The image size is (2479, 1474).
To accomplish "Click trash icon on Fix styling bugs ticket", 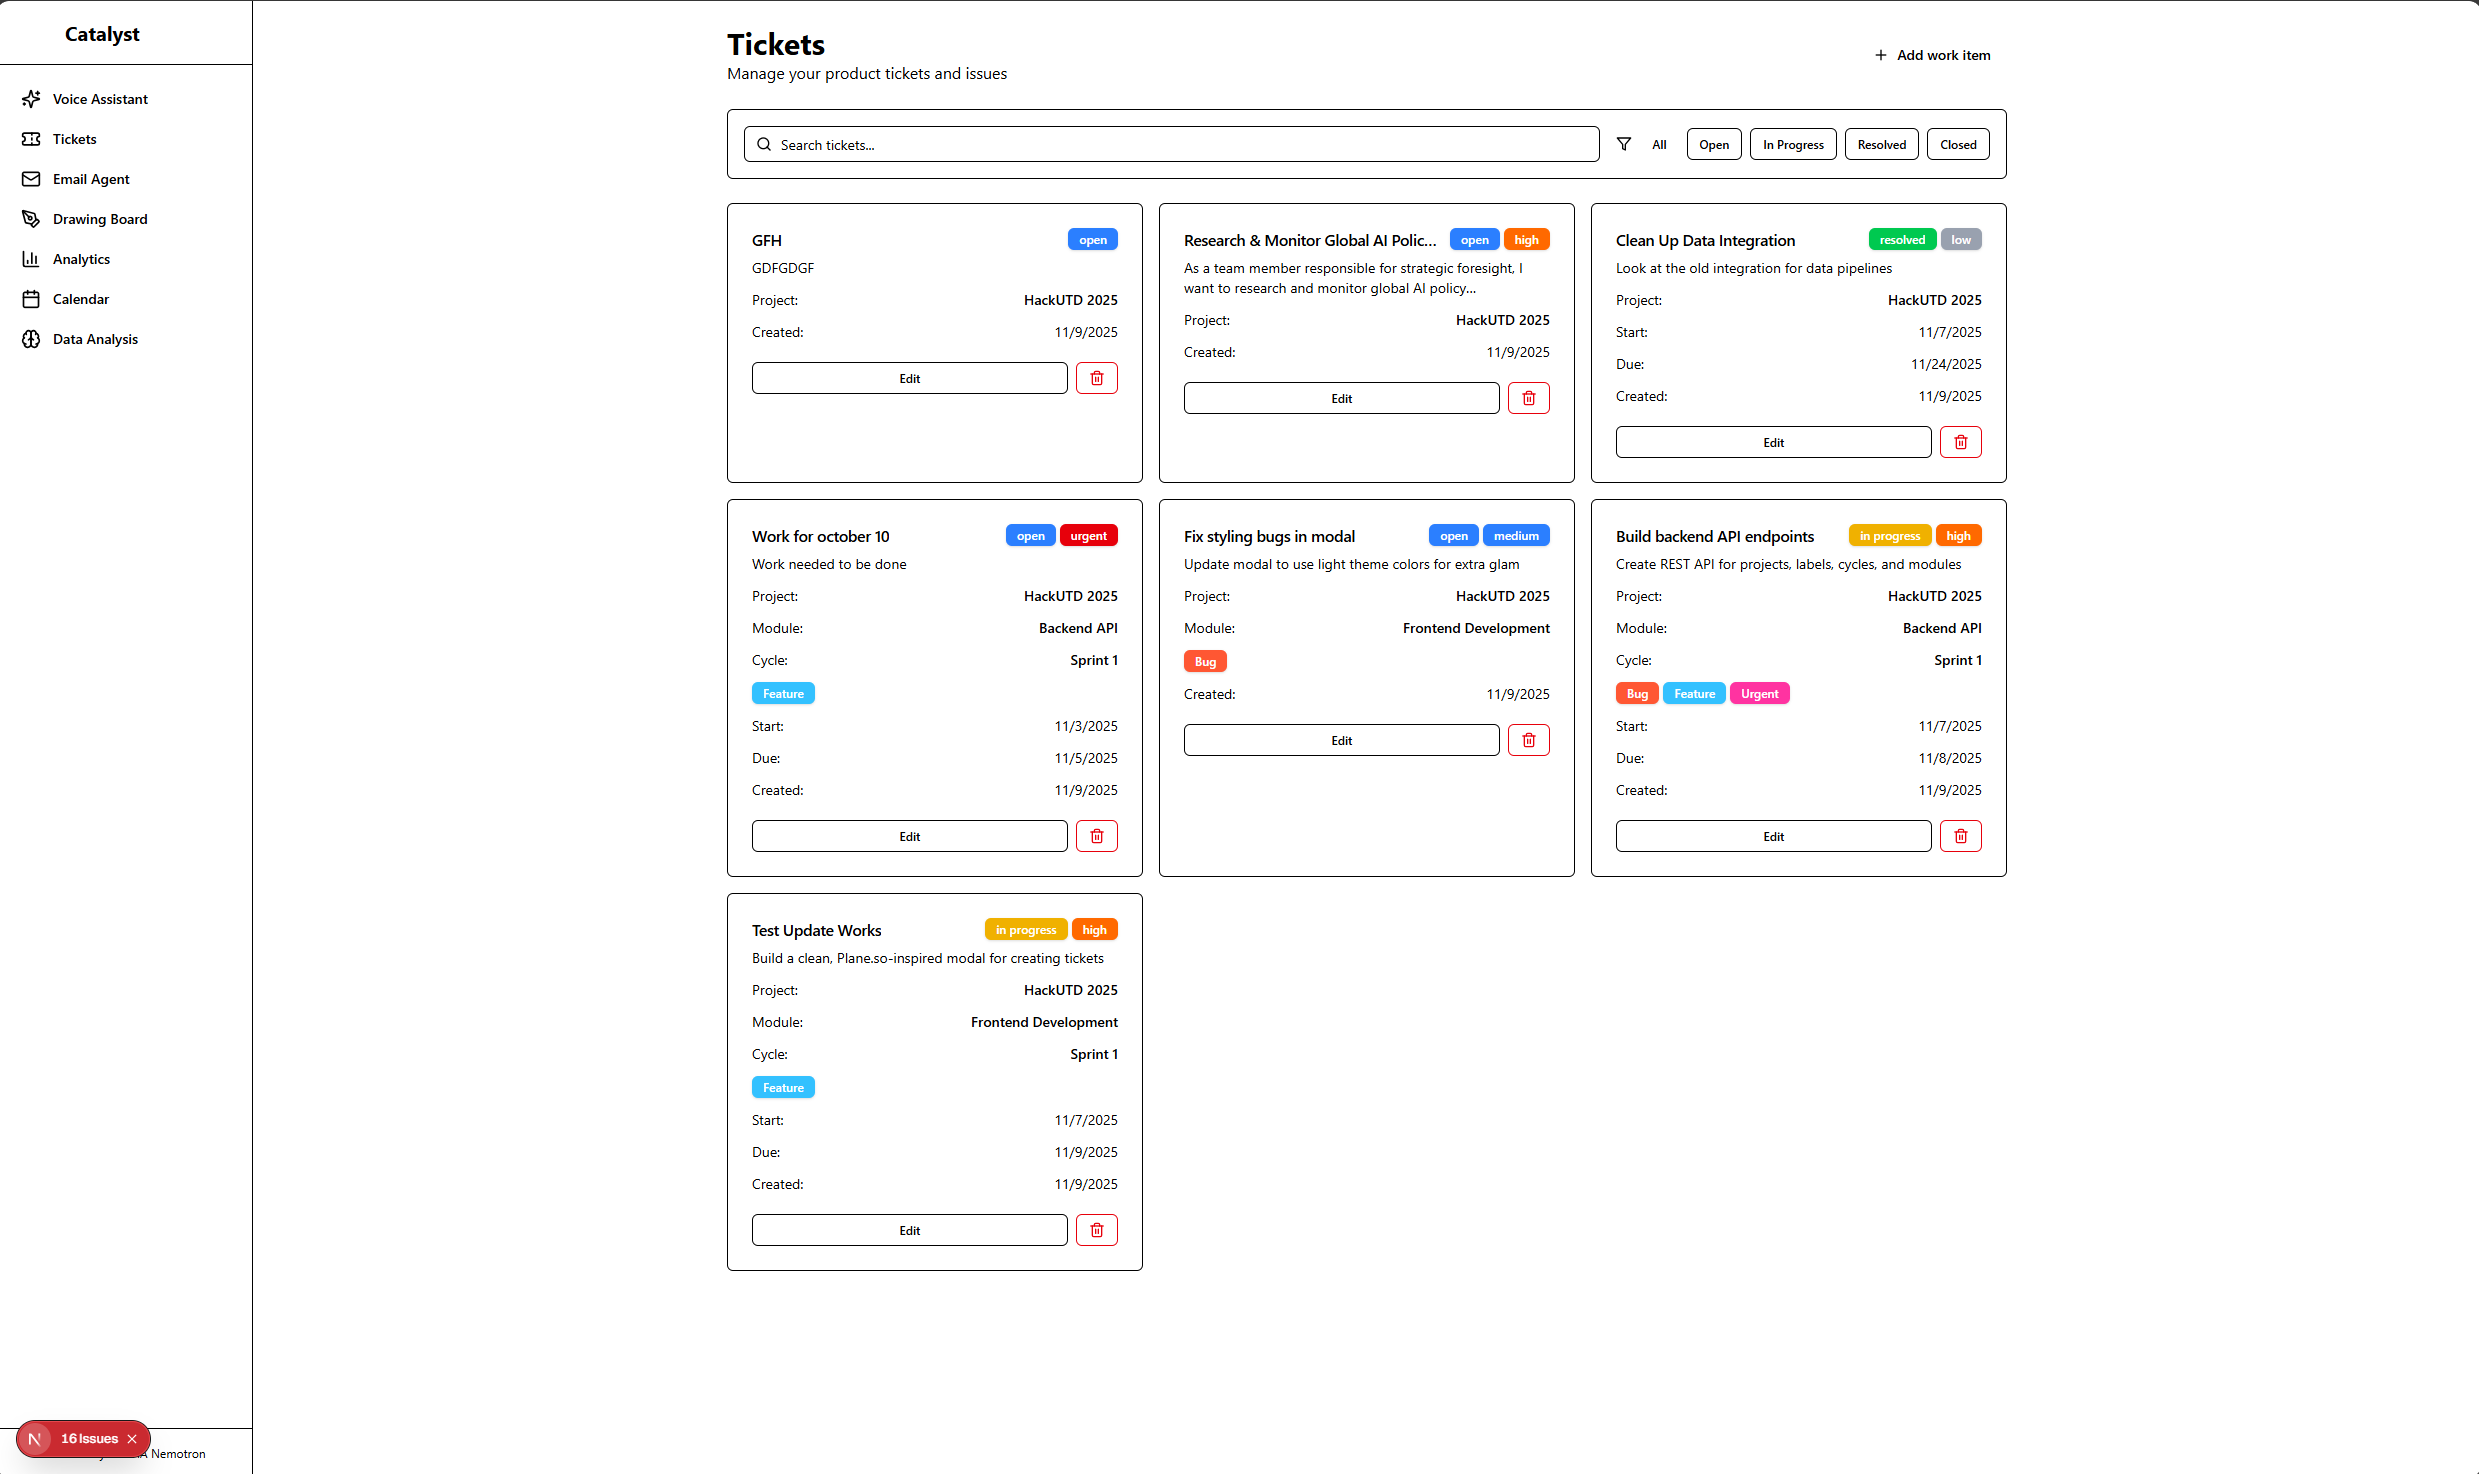I will point(1528,740).
